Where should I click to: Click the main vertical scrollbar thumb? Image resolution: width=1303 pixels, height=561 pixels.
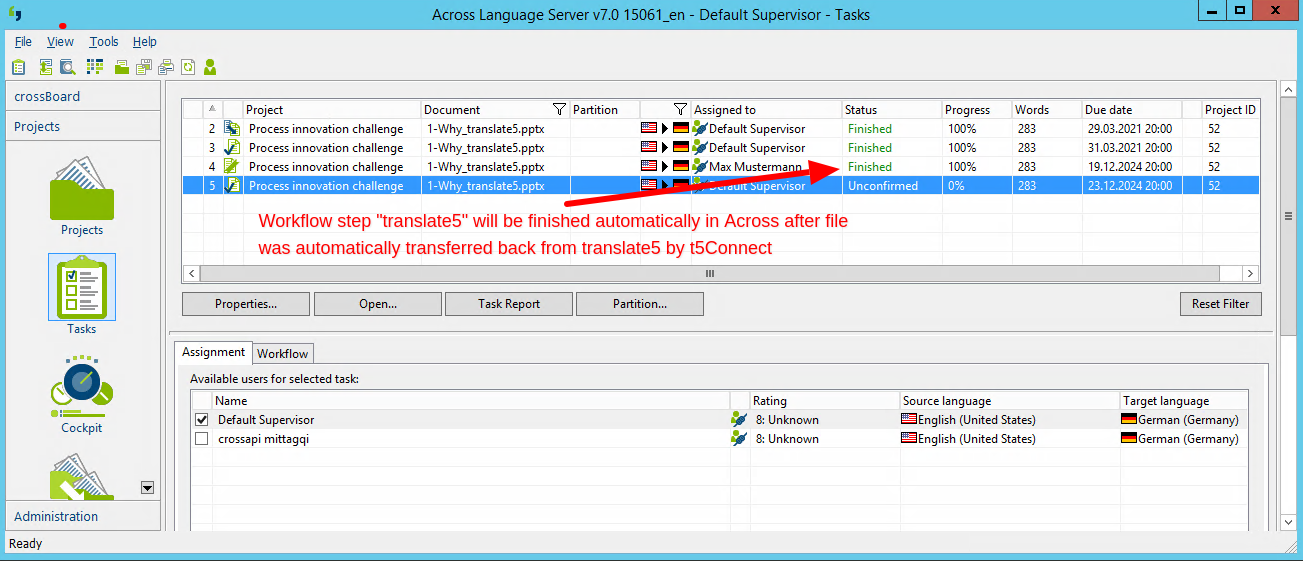tap(1288, 215)
